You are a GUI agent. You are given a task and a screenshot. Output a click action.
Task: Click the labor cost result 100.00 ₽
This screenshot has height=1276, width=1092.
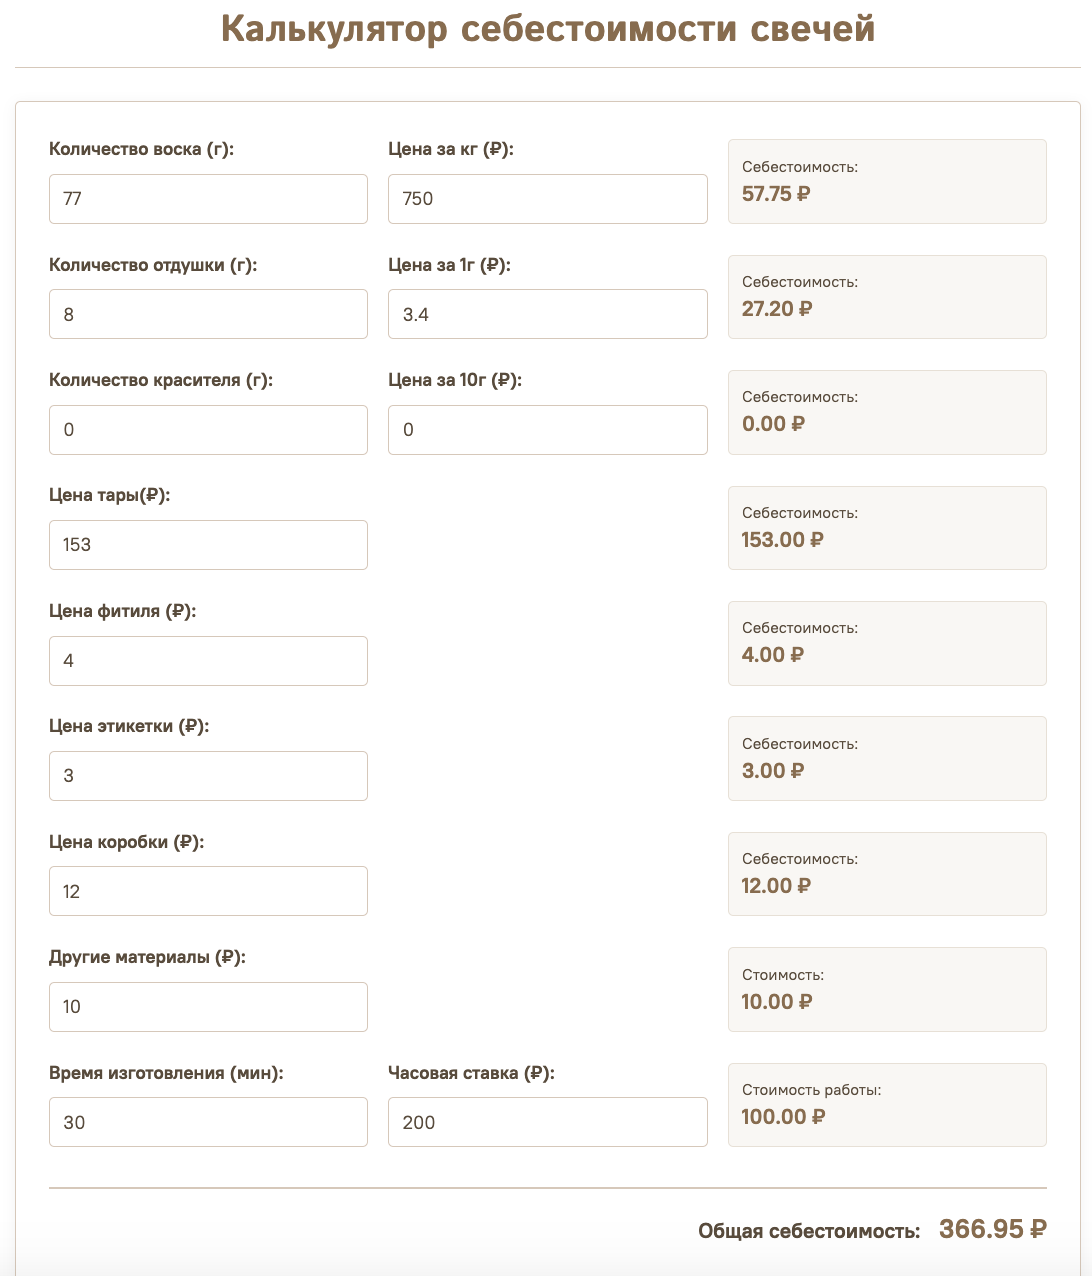point(783,1117)
